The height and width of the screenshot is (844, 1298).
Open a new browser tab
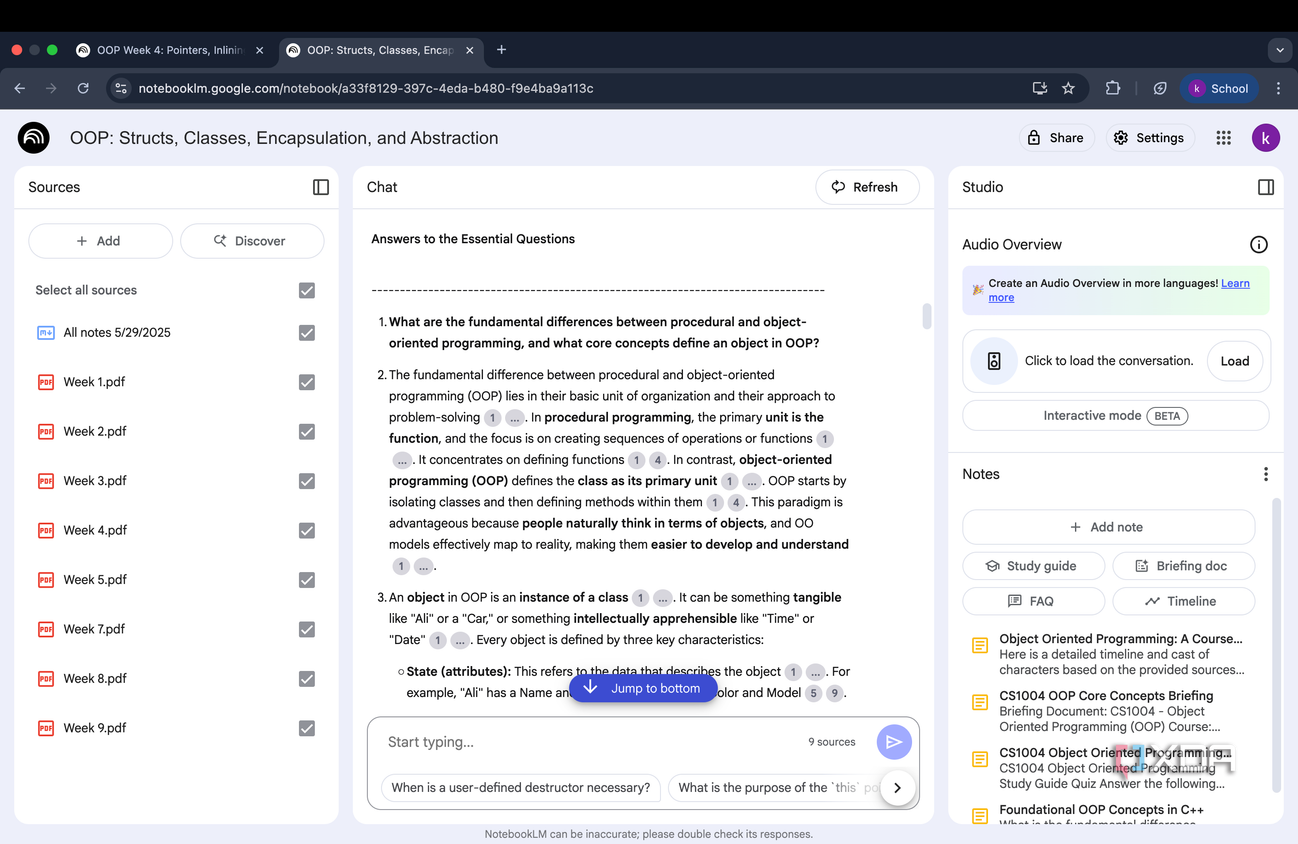click(x=502, y=50)
